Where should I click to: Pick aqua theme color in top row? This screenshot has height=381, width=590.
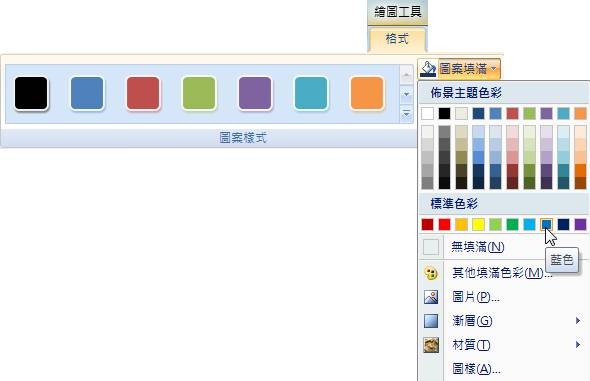(x=563, y=113)
